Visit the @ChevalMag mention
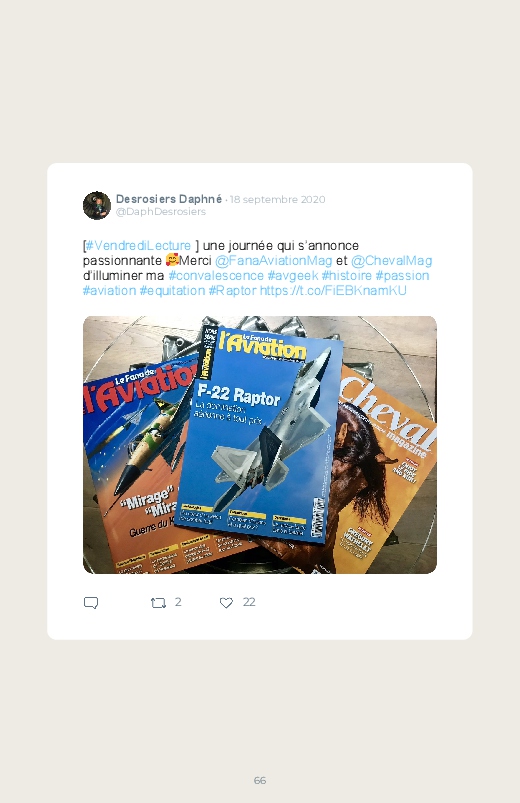This screenshot has width=520, height=803. pyautogui.click(x=391, y=261)
